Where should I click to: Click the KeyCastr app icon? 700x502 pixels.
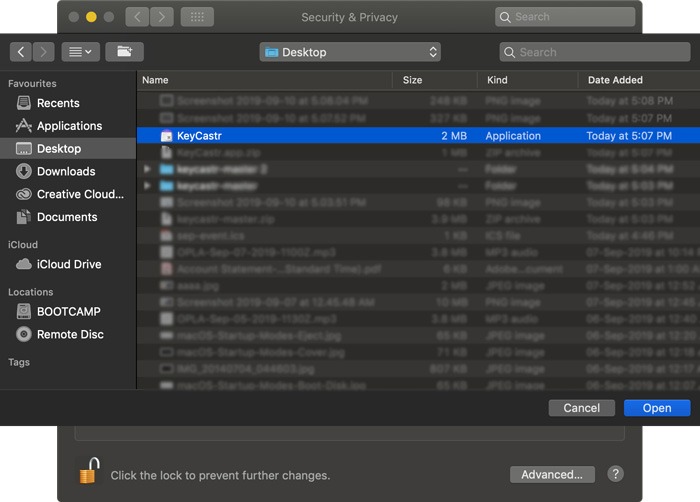click(167, 136)
